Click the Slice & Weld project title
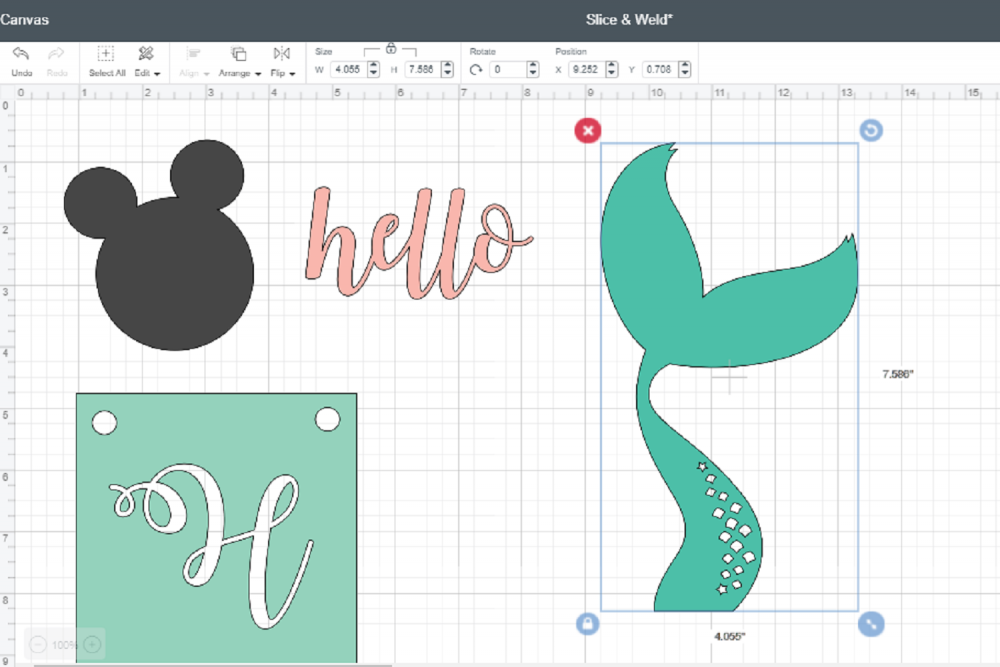 tap(629, 20)
